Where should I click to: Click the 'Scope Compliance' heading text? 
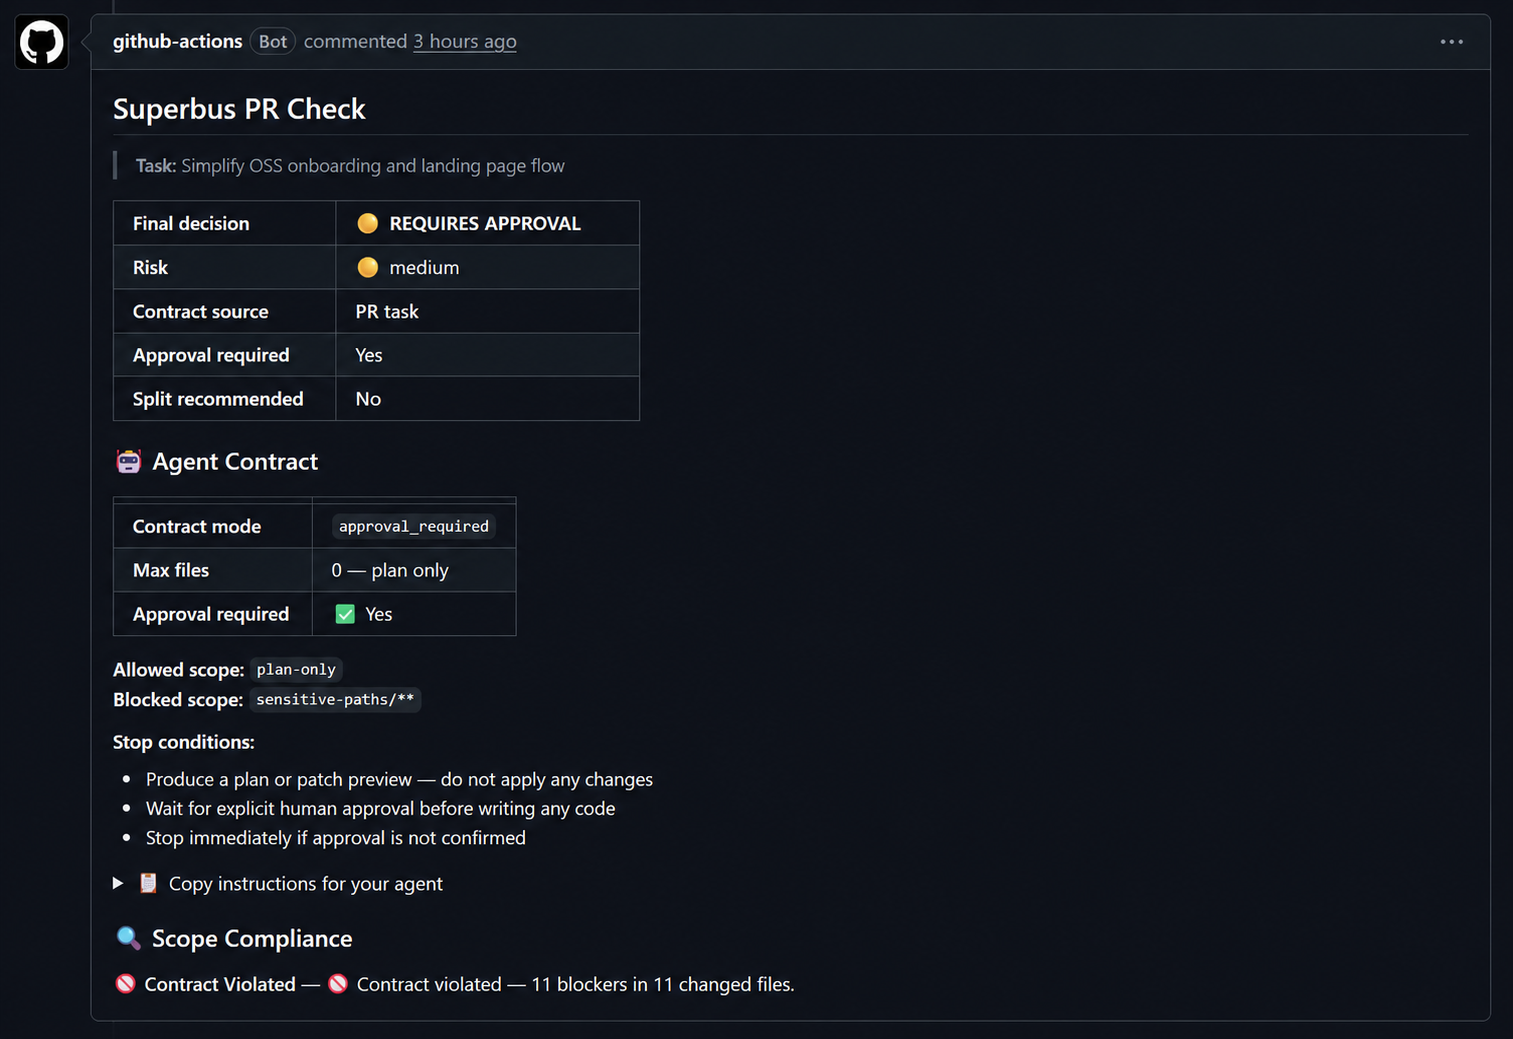point(252,938)
